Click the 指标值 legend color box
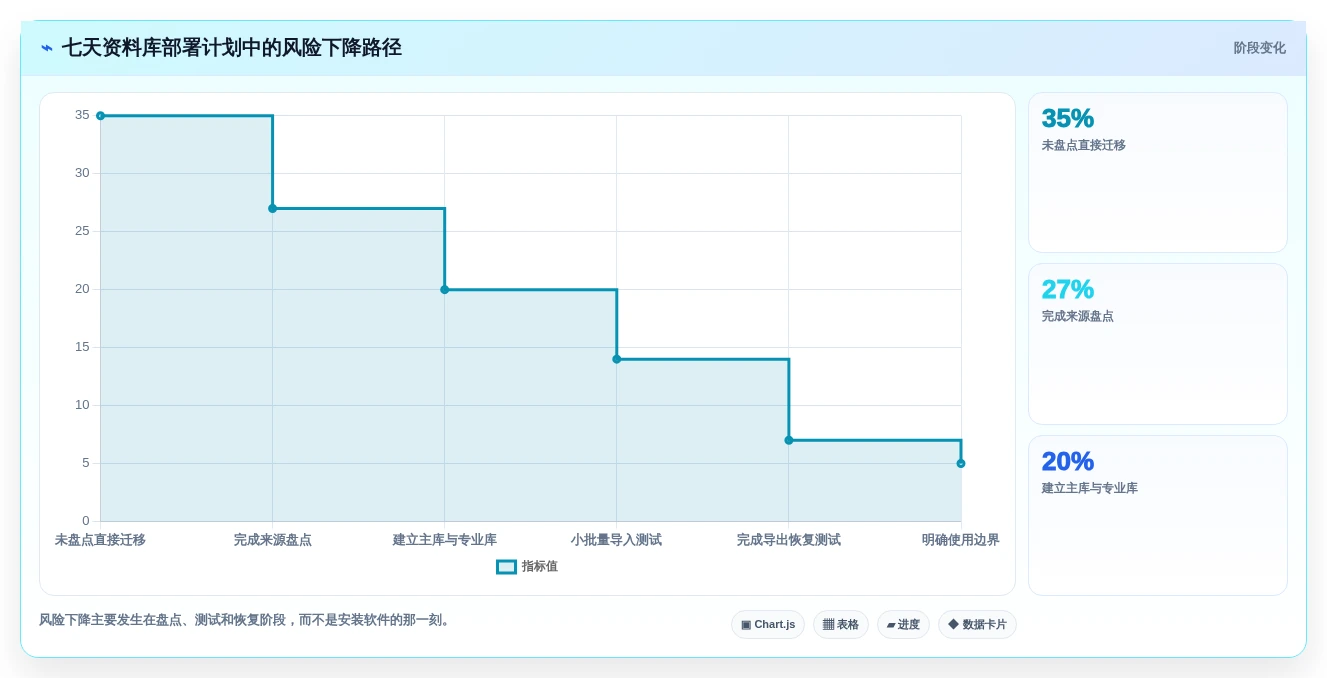This screenshot has height=678, width=1327. (506, 566)
